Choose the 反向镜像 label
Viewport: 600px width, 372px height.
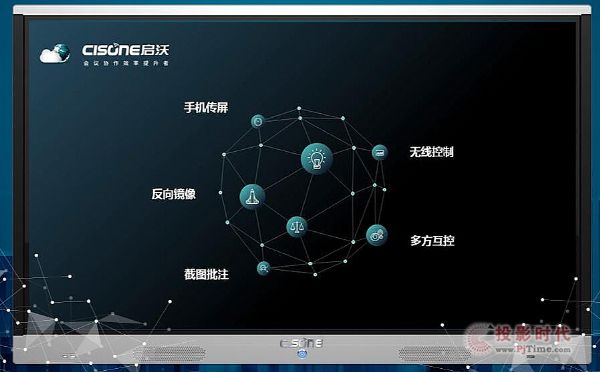tap(174, 194)
